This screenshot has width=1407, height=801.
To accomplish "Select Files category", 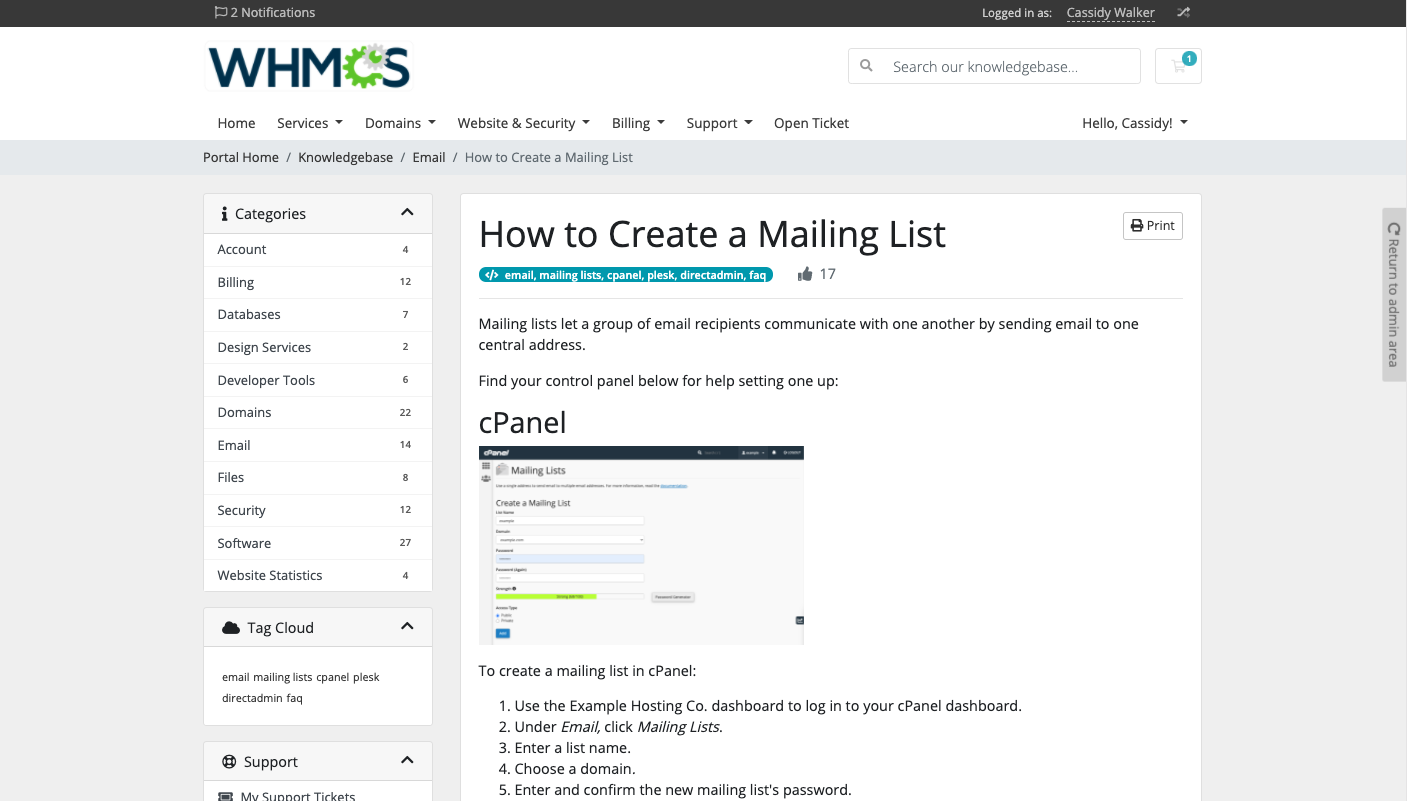I will pos(318,477).
